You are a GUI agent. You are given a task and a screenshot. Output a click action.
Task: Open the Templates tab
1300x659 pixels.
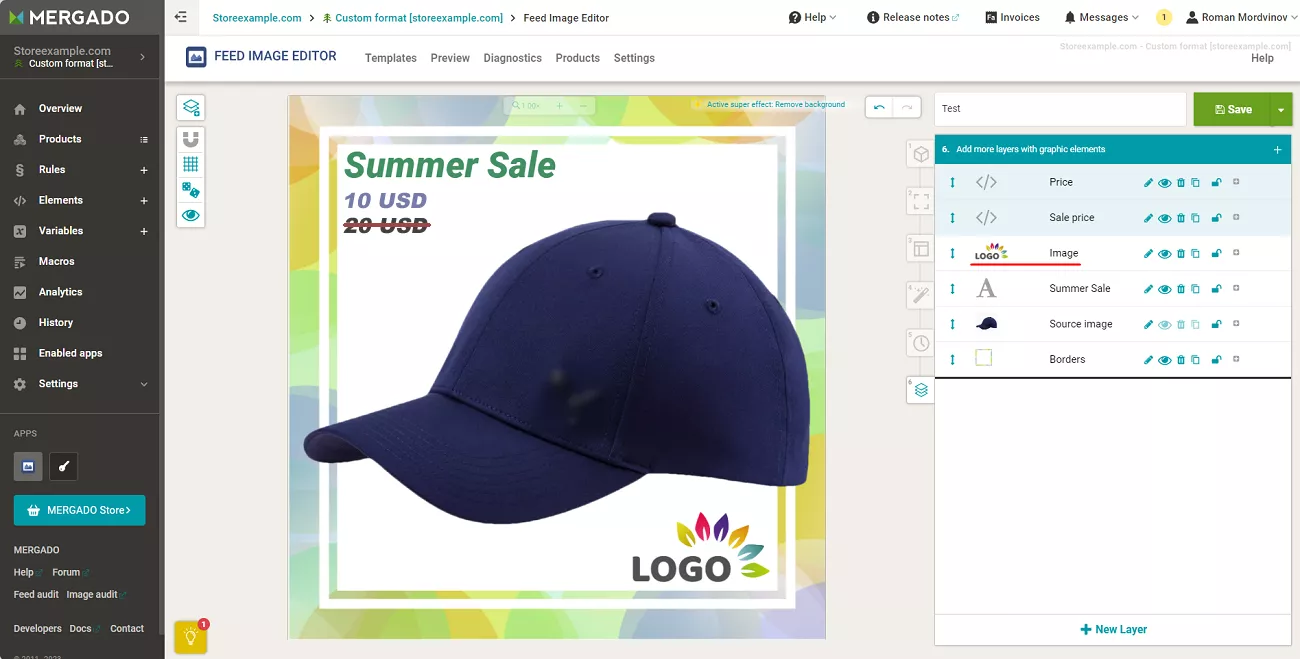coord(391,58)
